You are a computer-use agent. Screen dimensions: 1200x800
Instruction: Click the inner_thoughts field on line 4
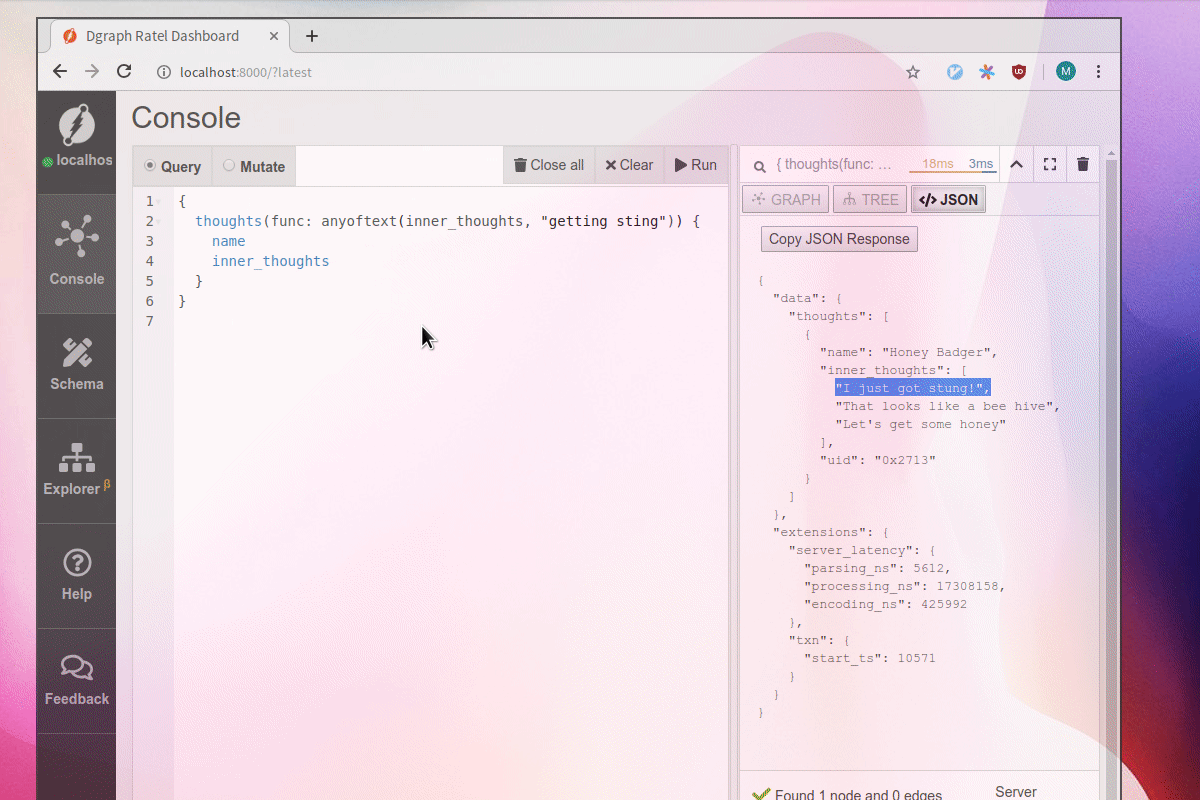pyautogui.click(x=270, y=261)
